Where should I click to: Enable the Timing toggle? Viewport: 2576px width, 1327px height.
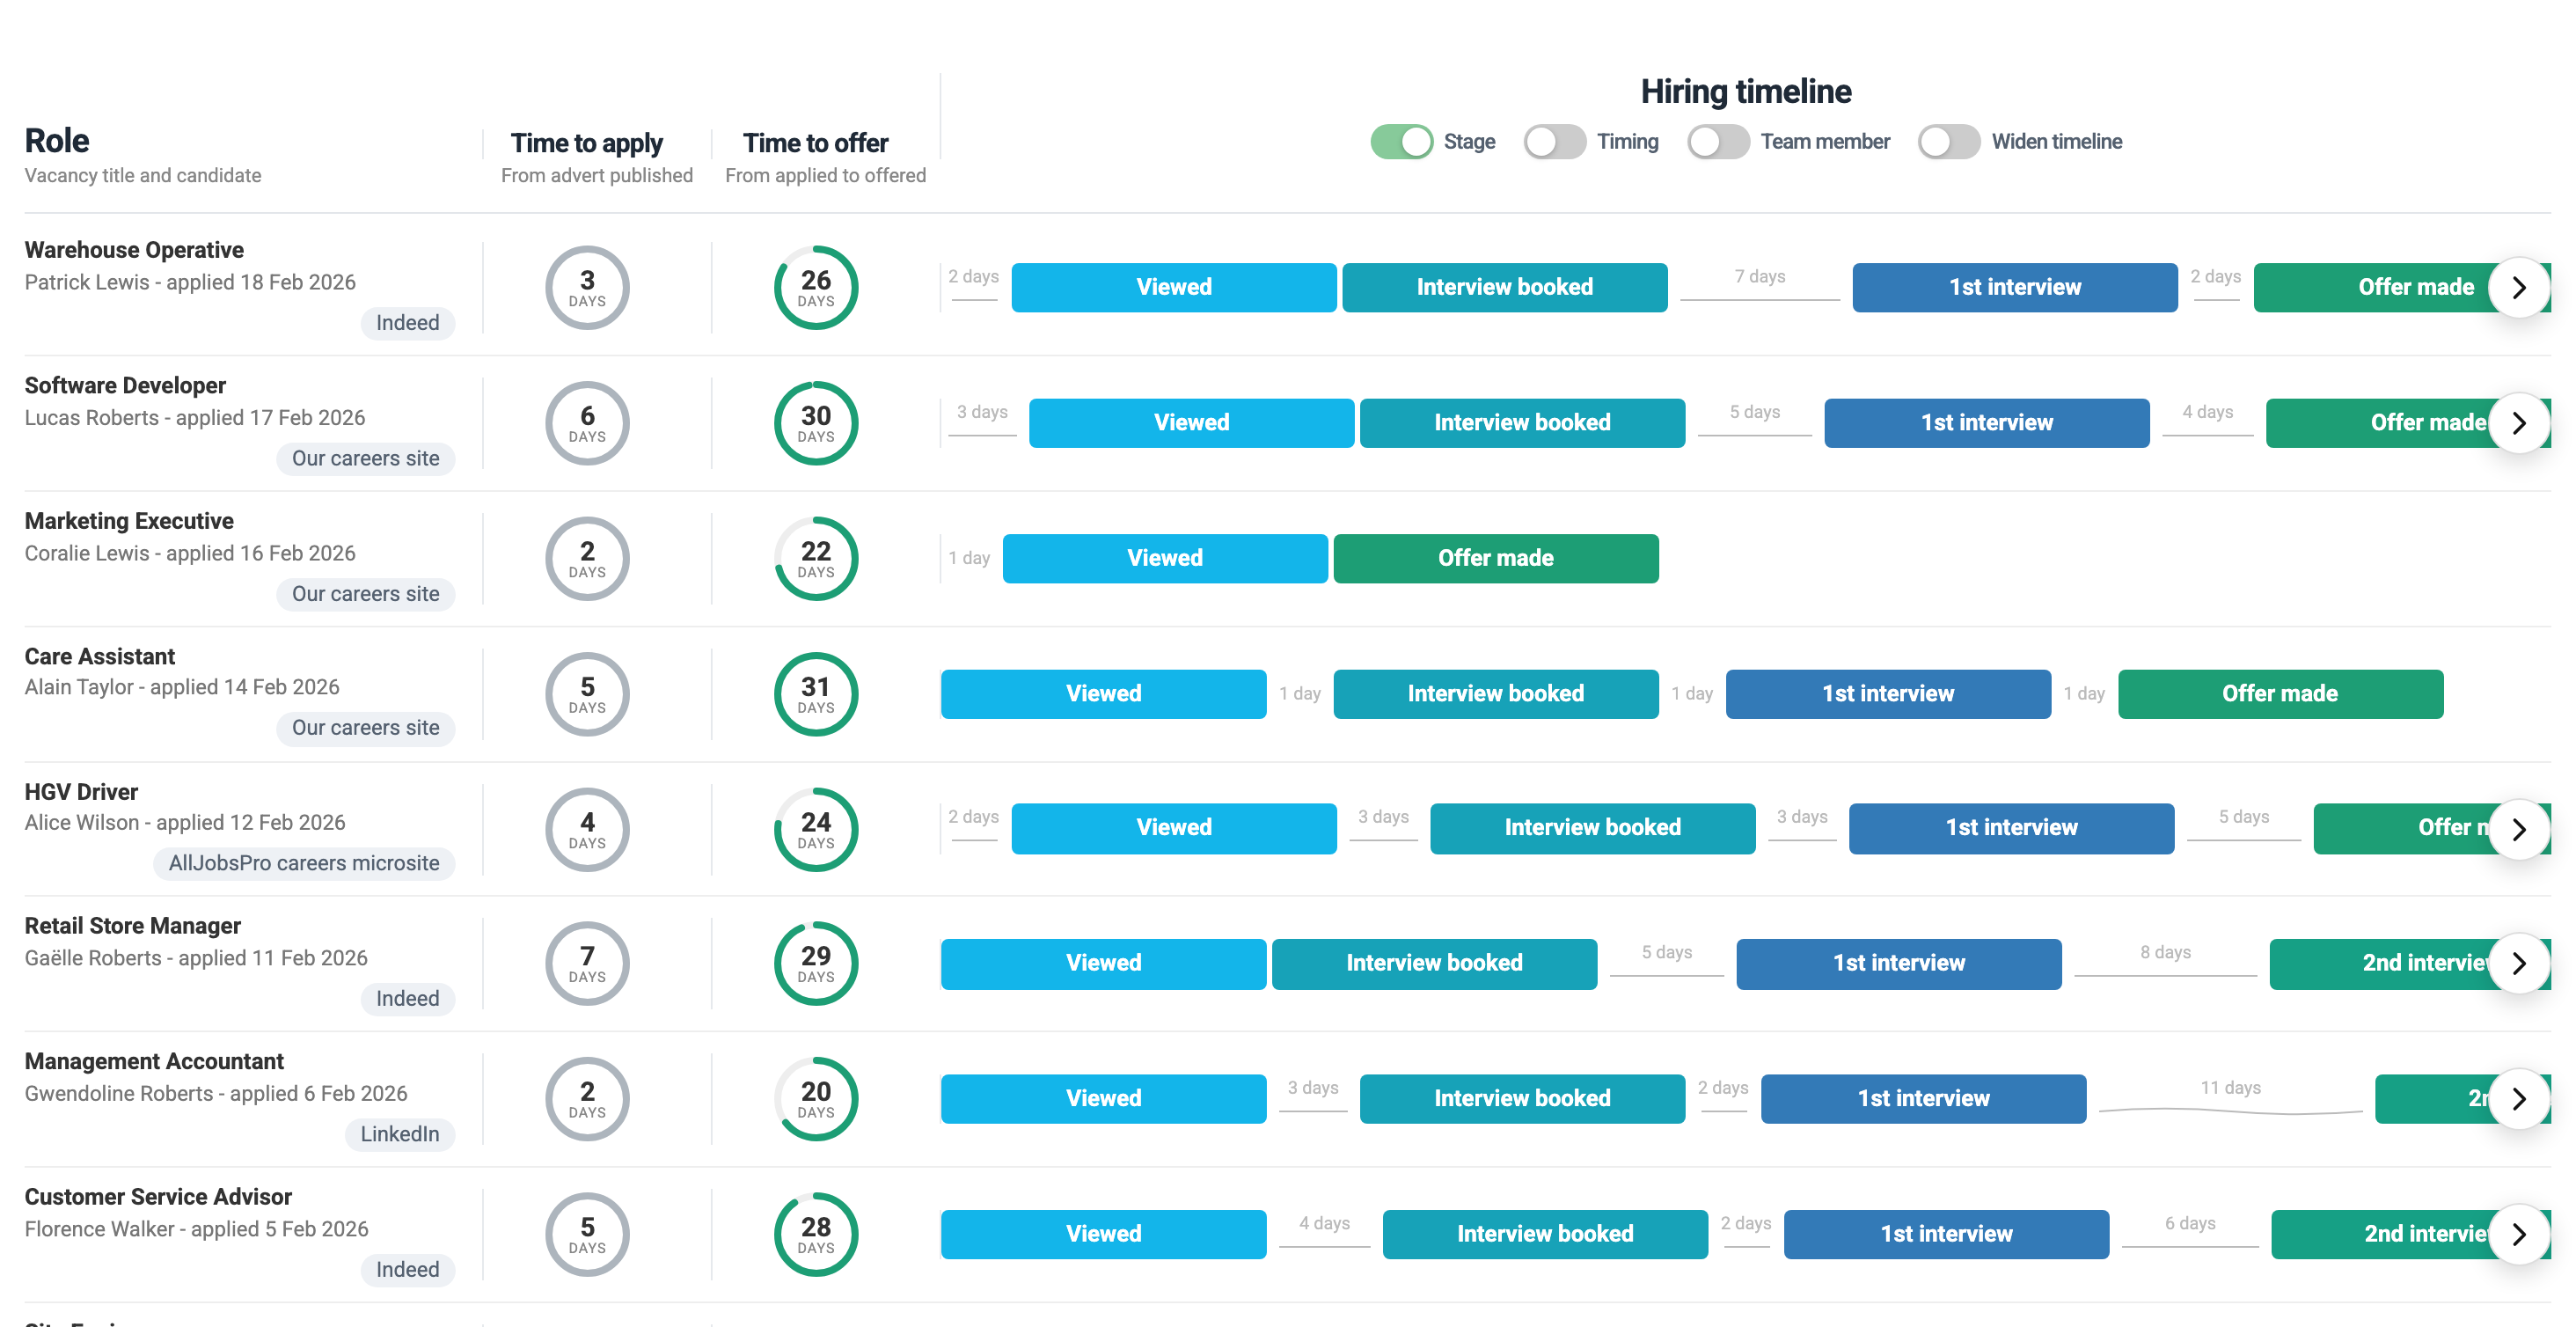[1554, 142]
